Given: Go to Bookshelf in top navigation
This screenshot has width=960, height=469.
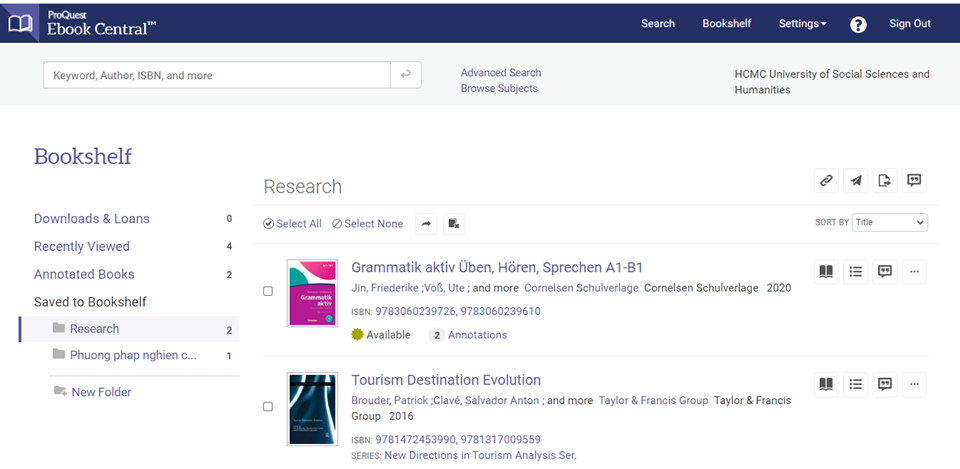Looking at the screenshot, I should pyautogui.click(x=727, y=24).
